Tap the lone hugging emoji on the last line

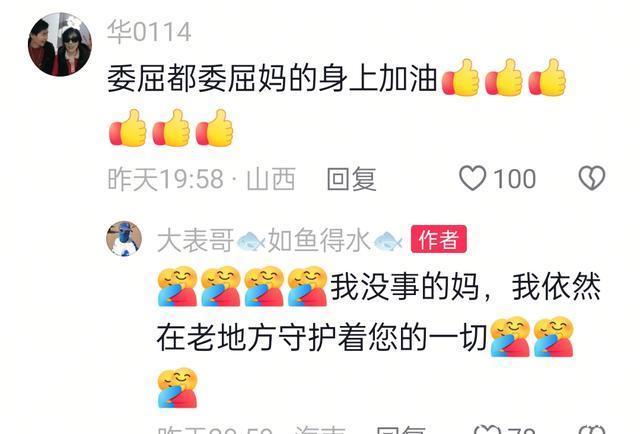(178, 388)
